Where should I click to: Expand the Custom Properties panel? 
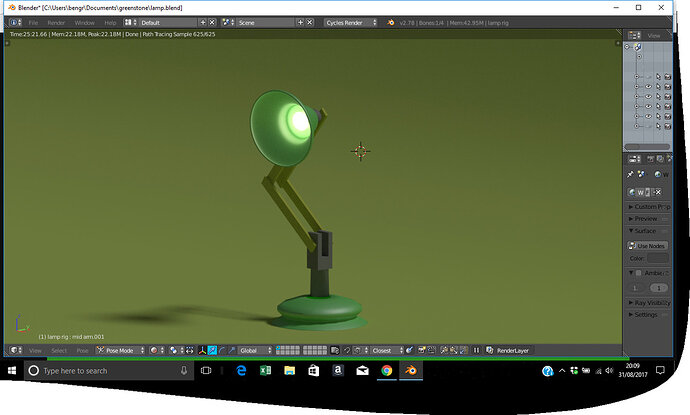click(649, 206)
